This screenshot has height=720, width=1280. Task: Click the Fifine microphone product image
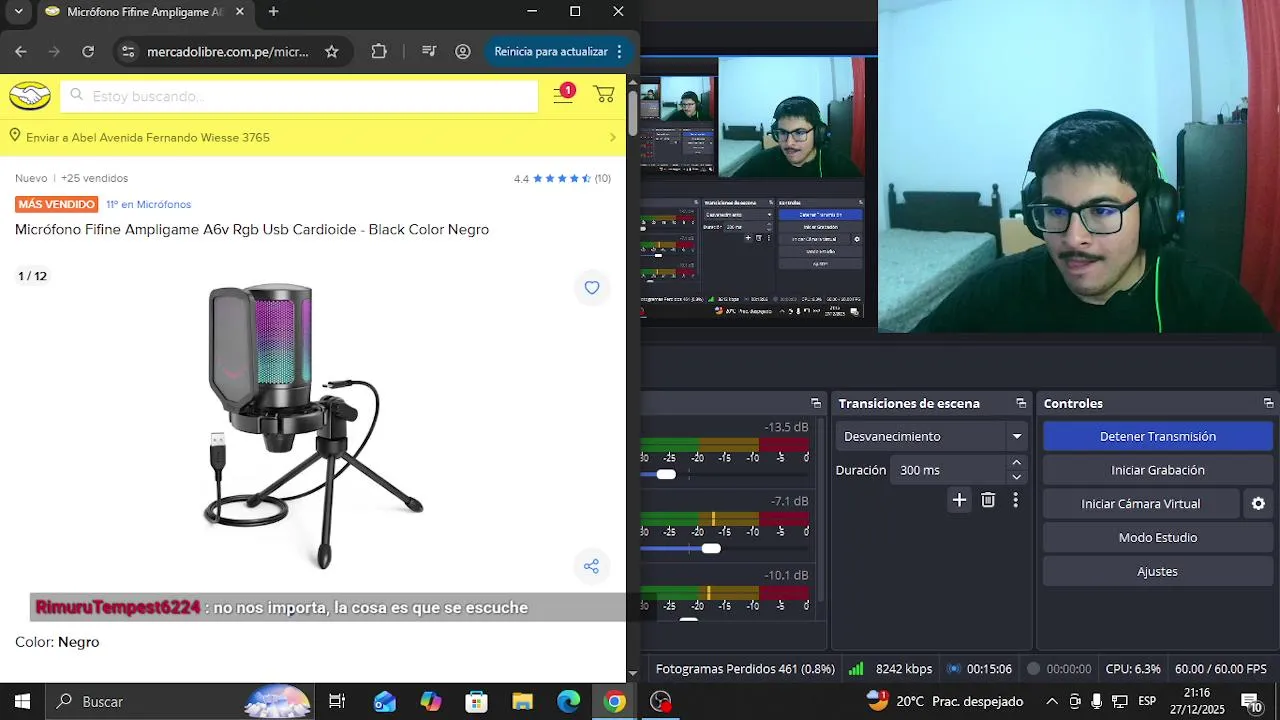click(313, 425)
